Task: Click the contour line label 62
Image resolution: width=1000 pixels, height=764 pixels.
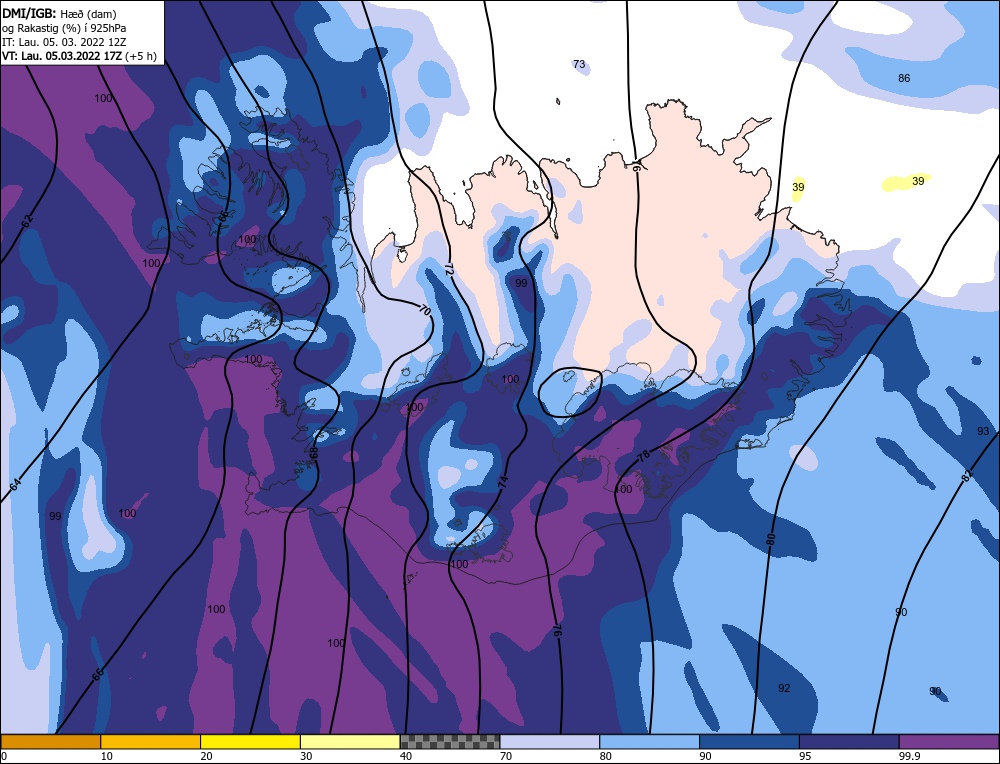Action: (x=26, y=221)
